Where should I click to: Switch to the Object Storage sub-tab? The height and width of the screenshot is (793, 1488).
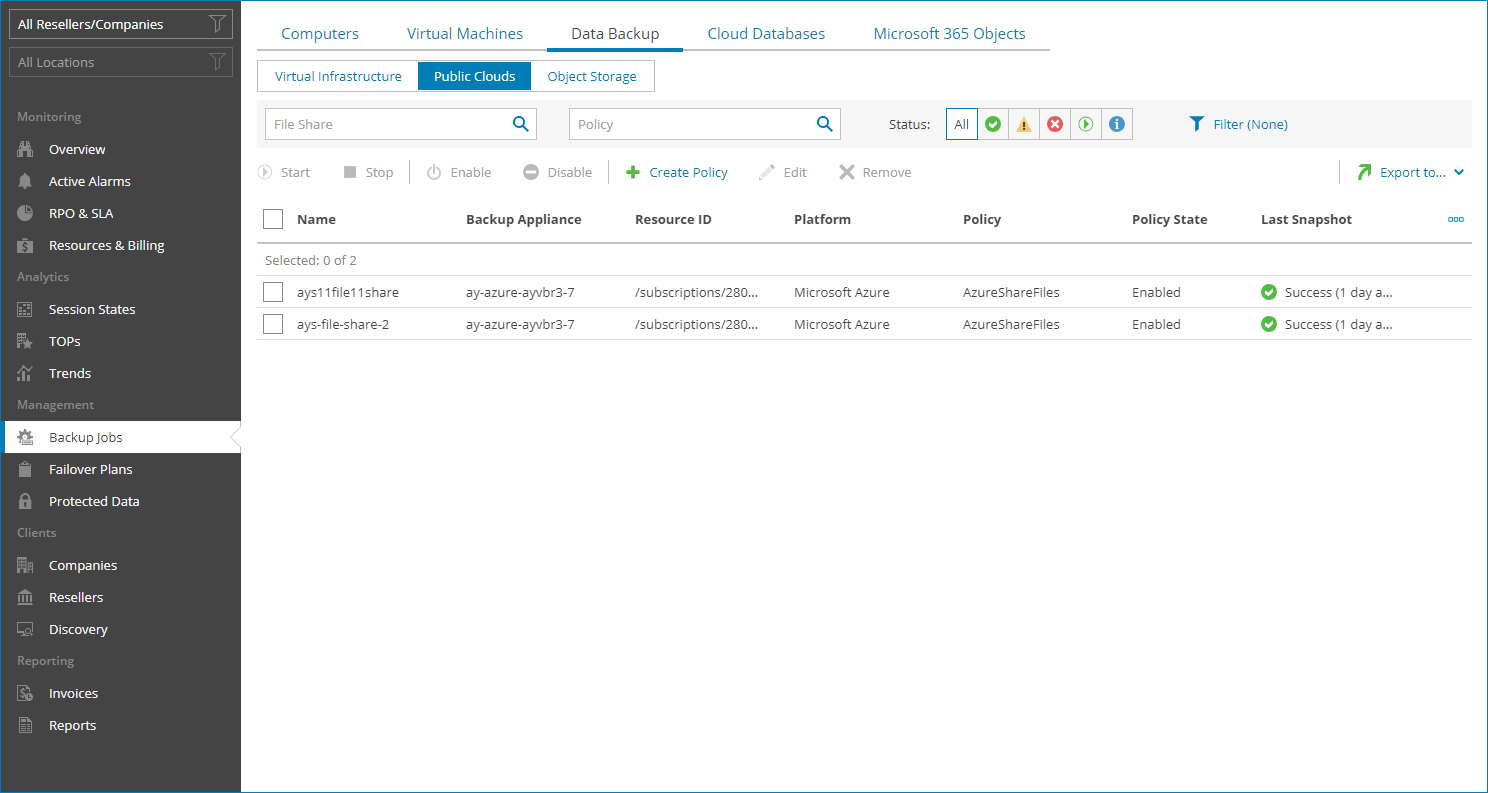tap(592, 77)
